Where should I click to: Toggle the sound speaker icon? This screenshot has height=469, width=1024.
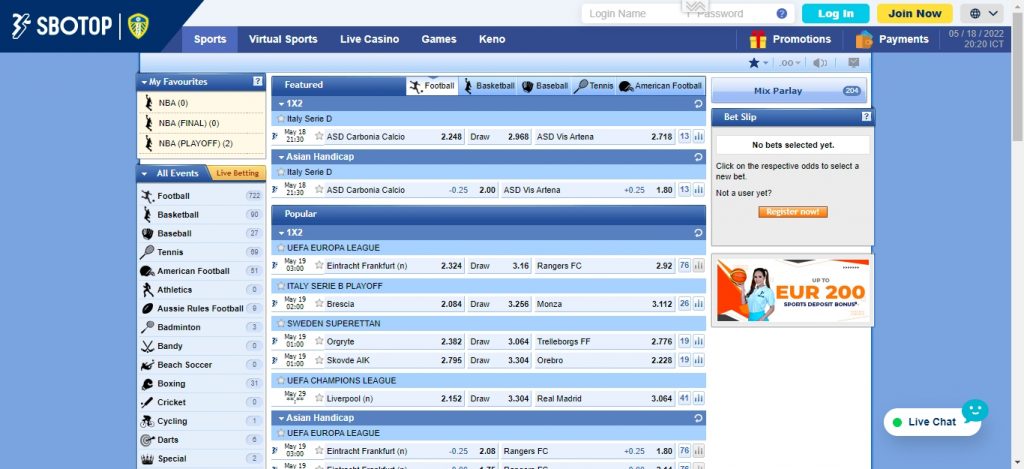pyautogui.click(x=820, y=63)
